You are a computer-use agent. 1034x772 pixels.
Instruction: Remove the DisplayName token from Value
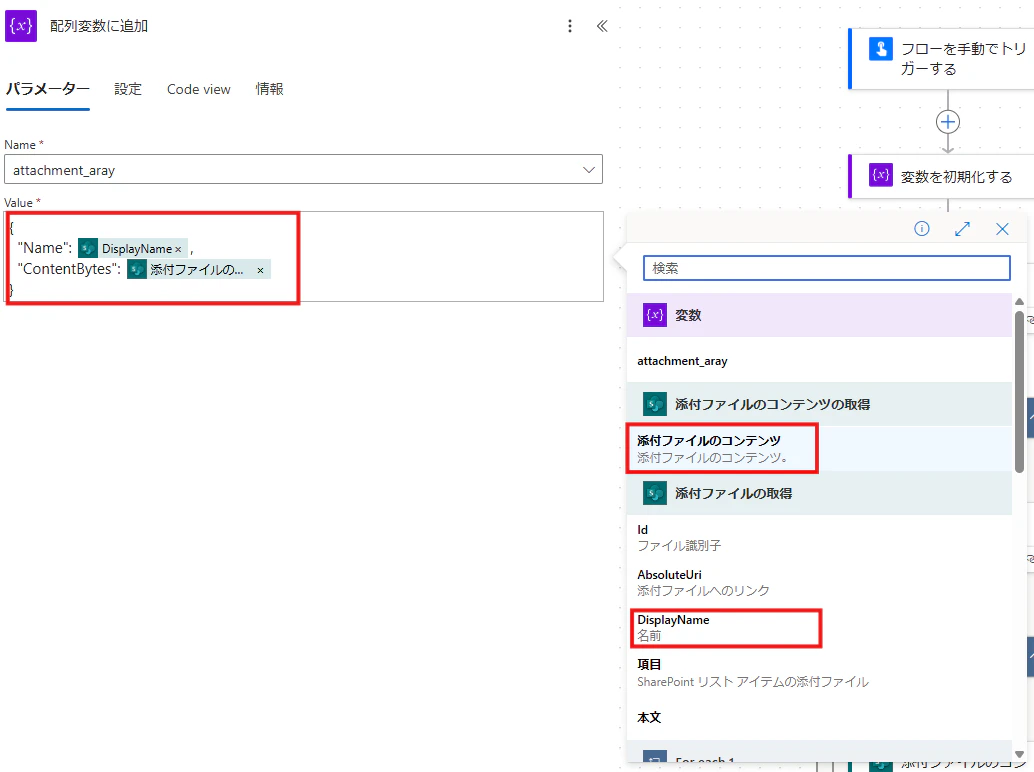178,249
